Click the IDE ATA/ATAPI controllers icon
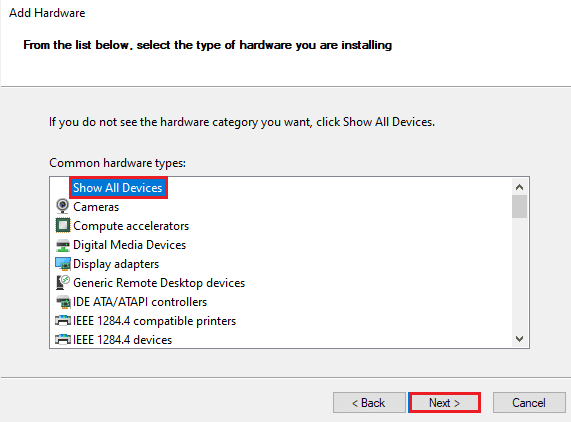571x422 pixels. (63, 302)
